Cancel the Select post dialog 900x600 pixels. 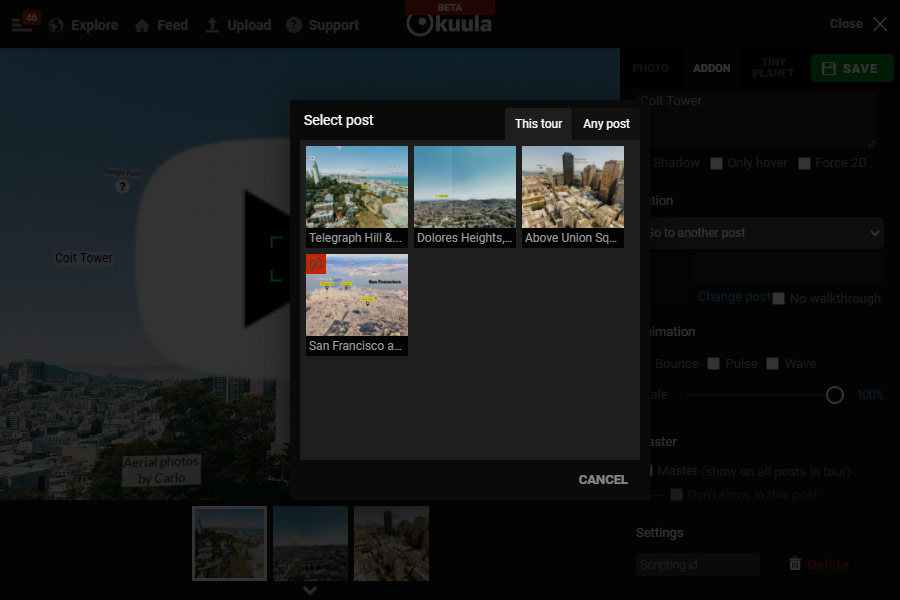click(603, 479)
